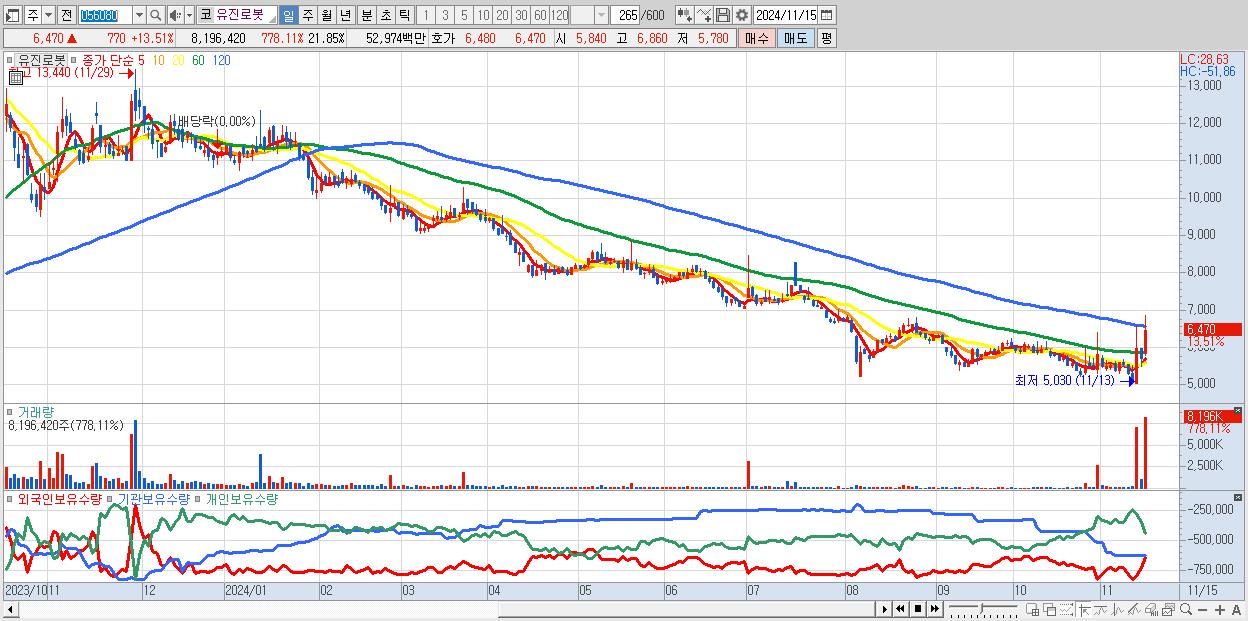Toggle the 개인보유수량 legend marker
Screen dimensions: 1248x621
pos(198,497)
